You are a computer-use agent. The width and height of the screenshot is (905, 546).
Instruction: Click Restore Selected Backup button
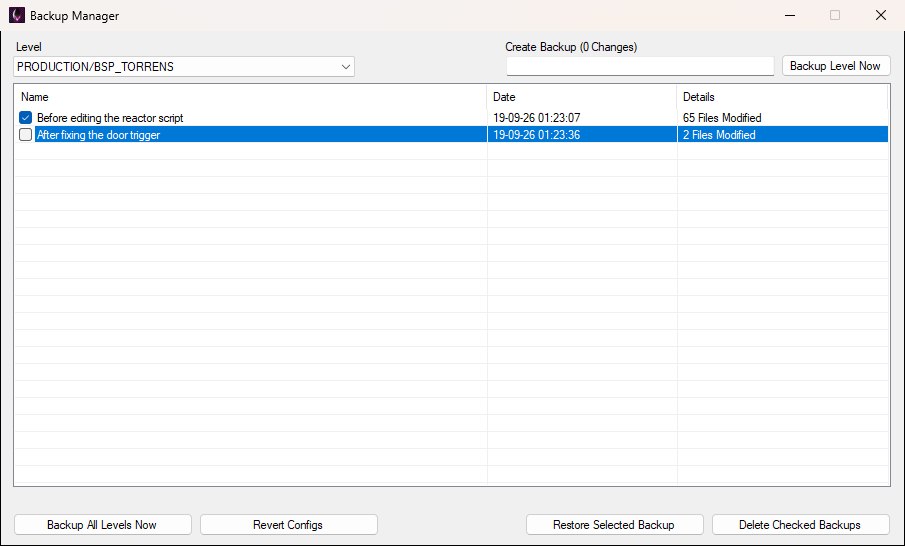click(x=615, y=525)
